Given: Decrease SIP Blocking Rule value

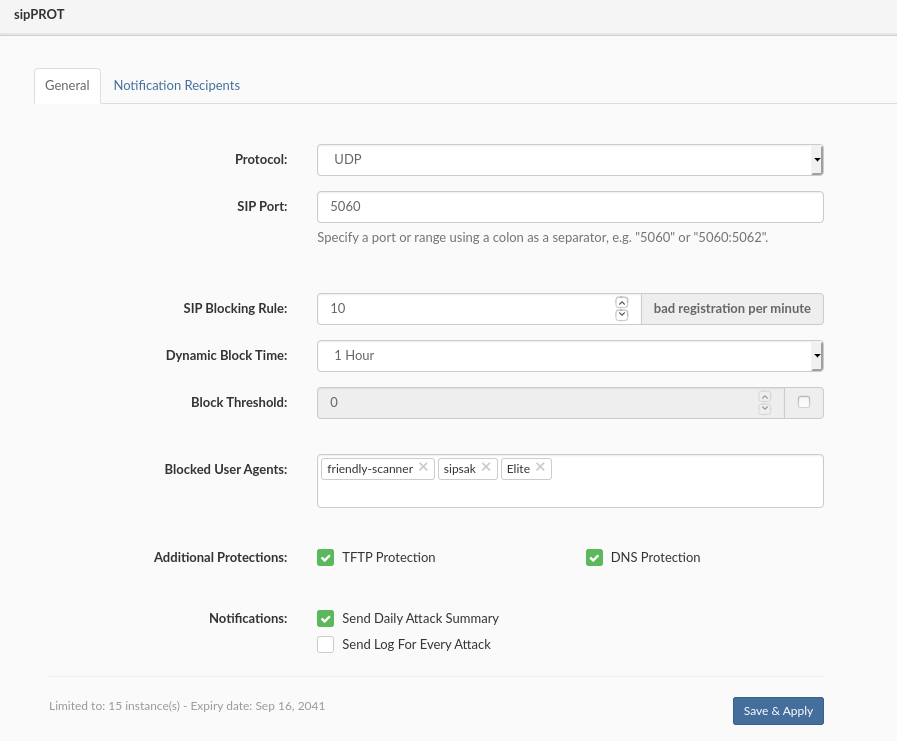Looking at the screenshot, I should coord(621,315).
